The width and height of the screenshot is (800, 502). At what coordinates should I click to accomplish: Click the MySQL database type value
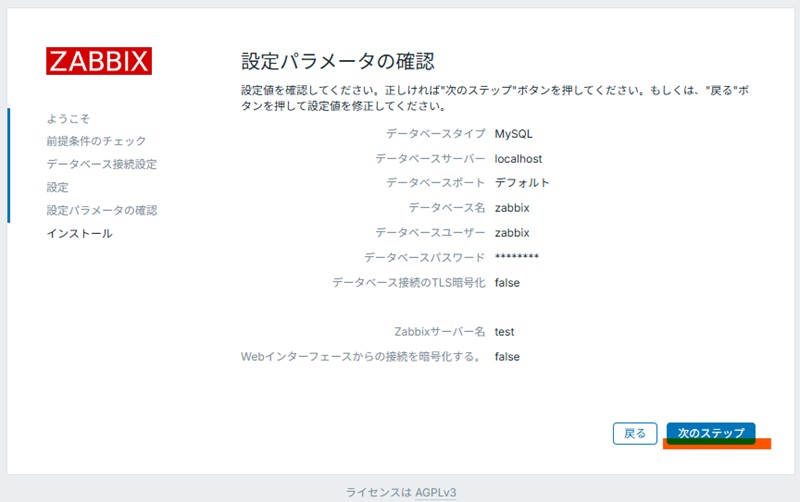513,134
